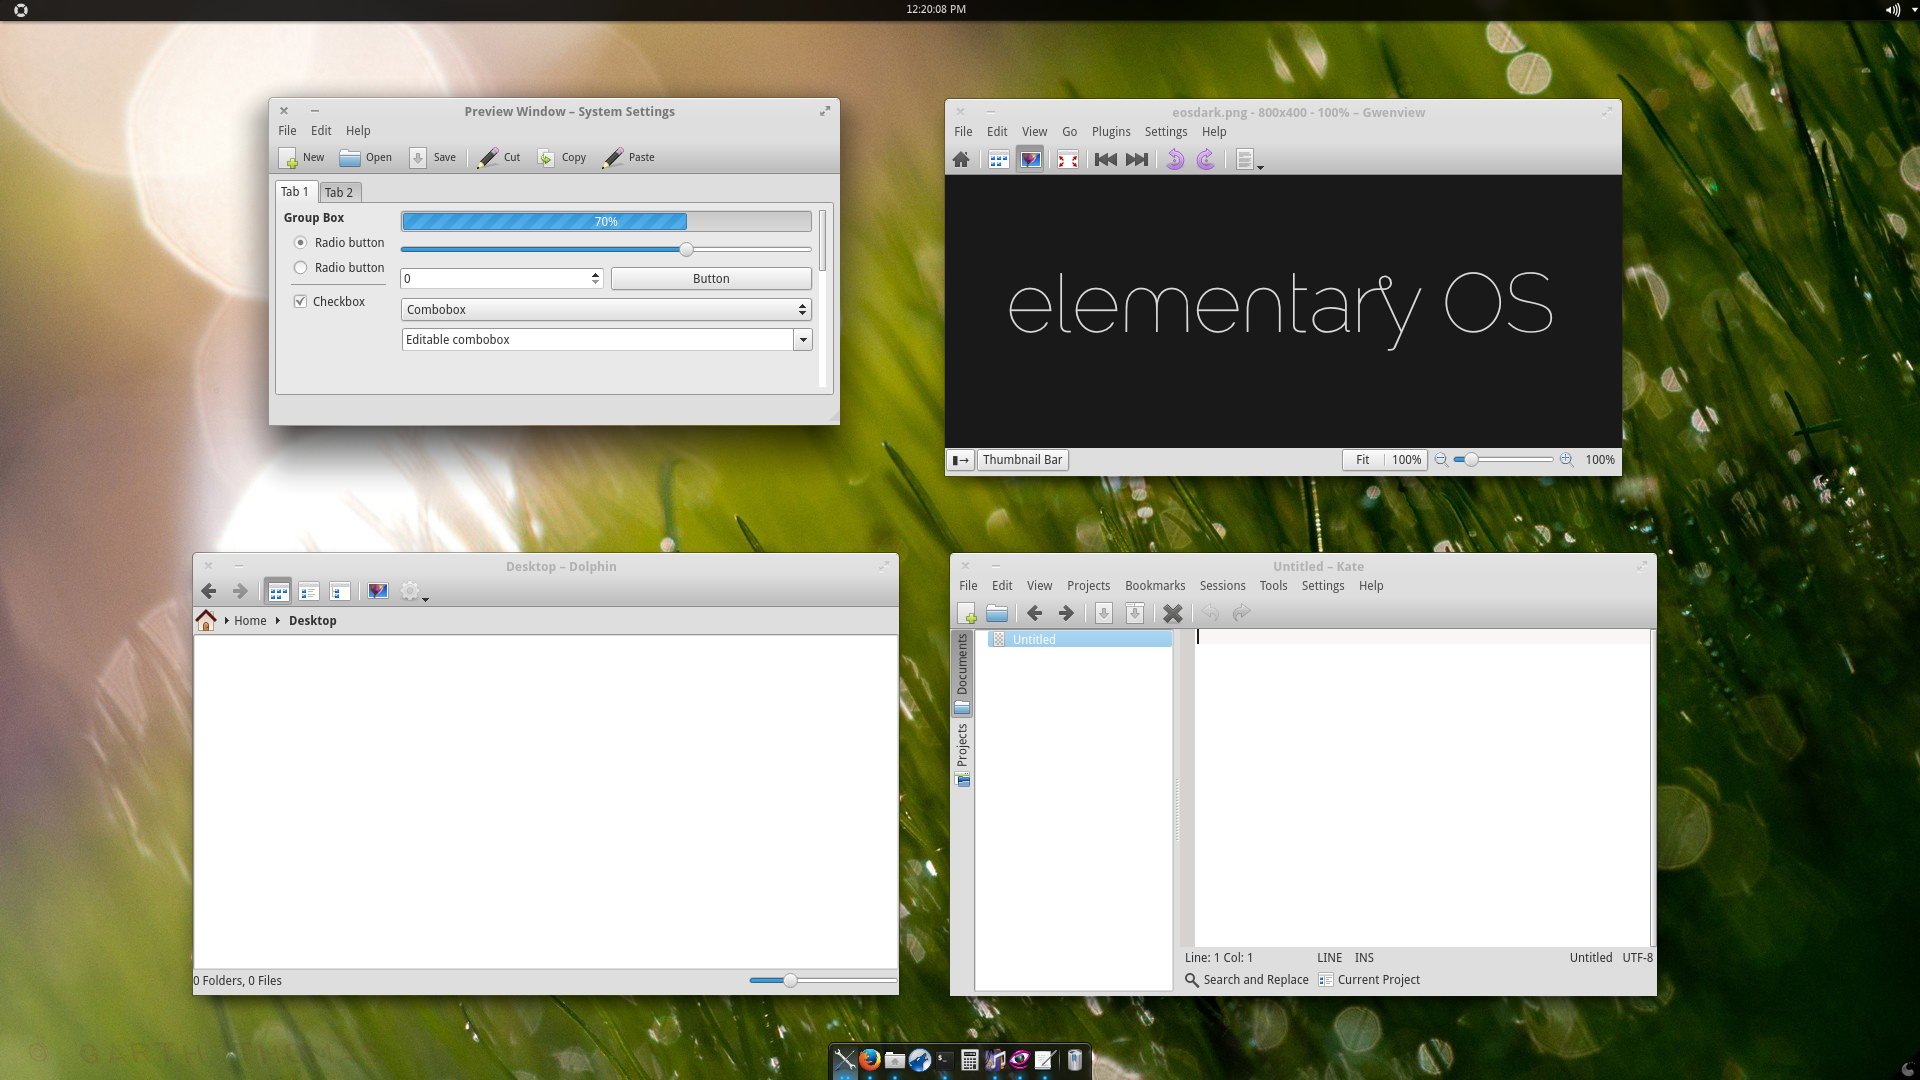1920x1080 pixels.
Task: Click Kate back arrow icon
Action: click(1035, 613)
